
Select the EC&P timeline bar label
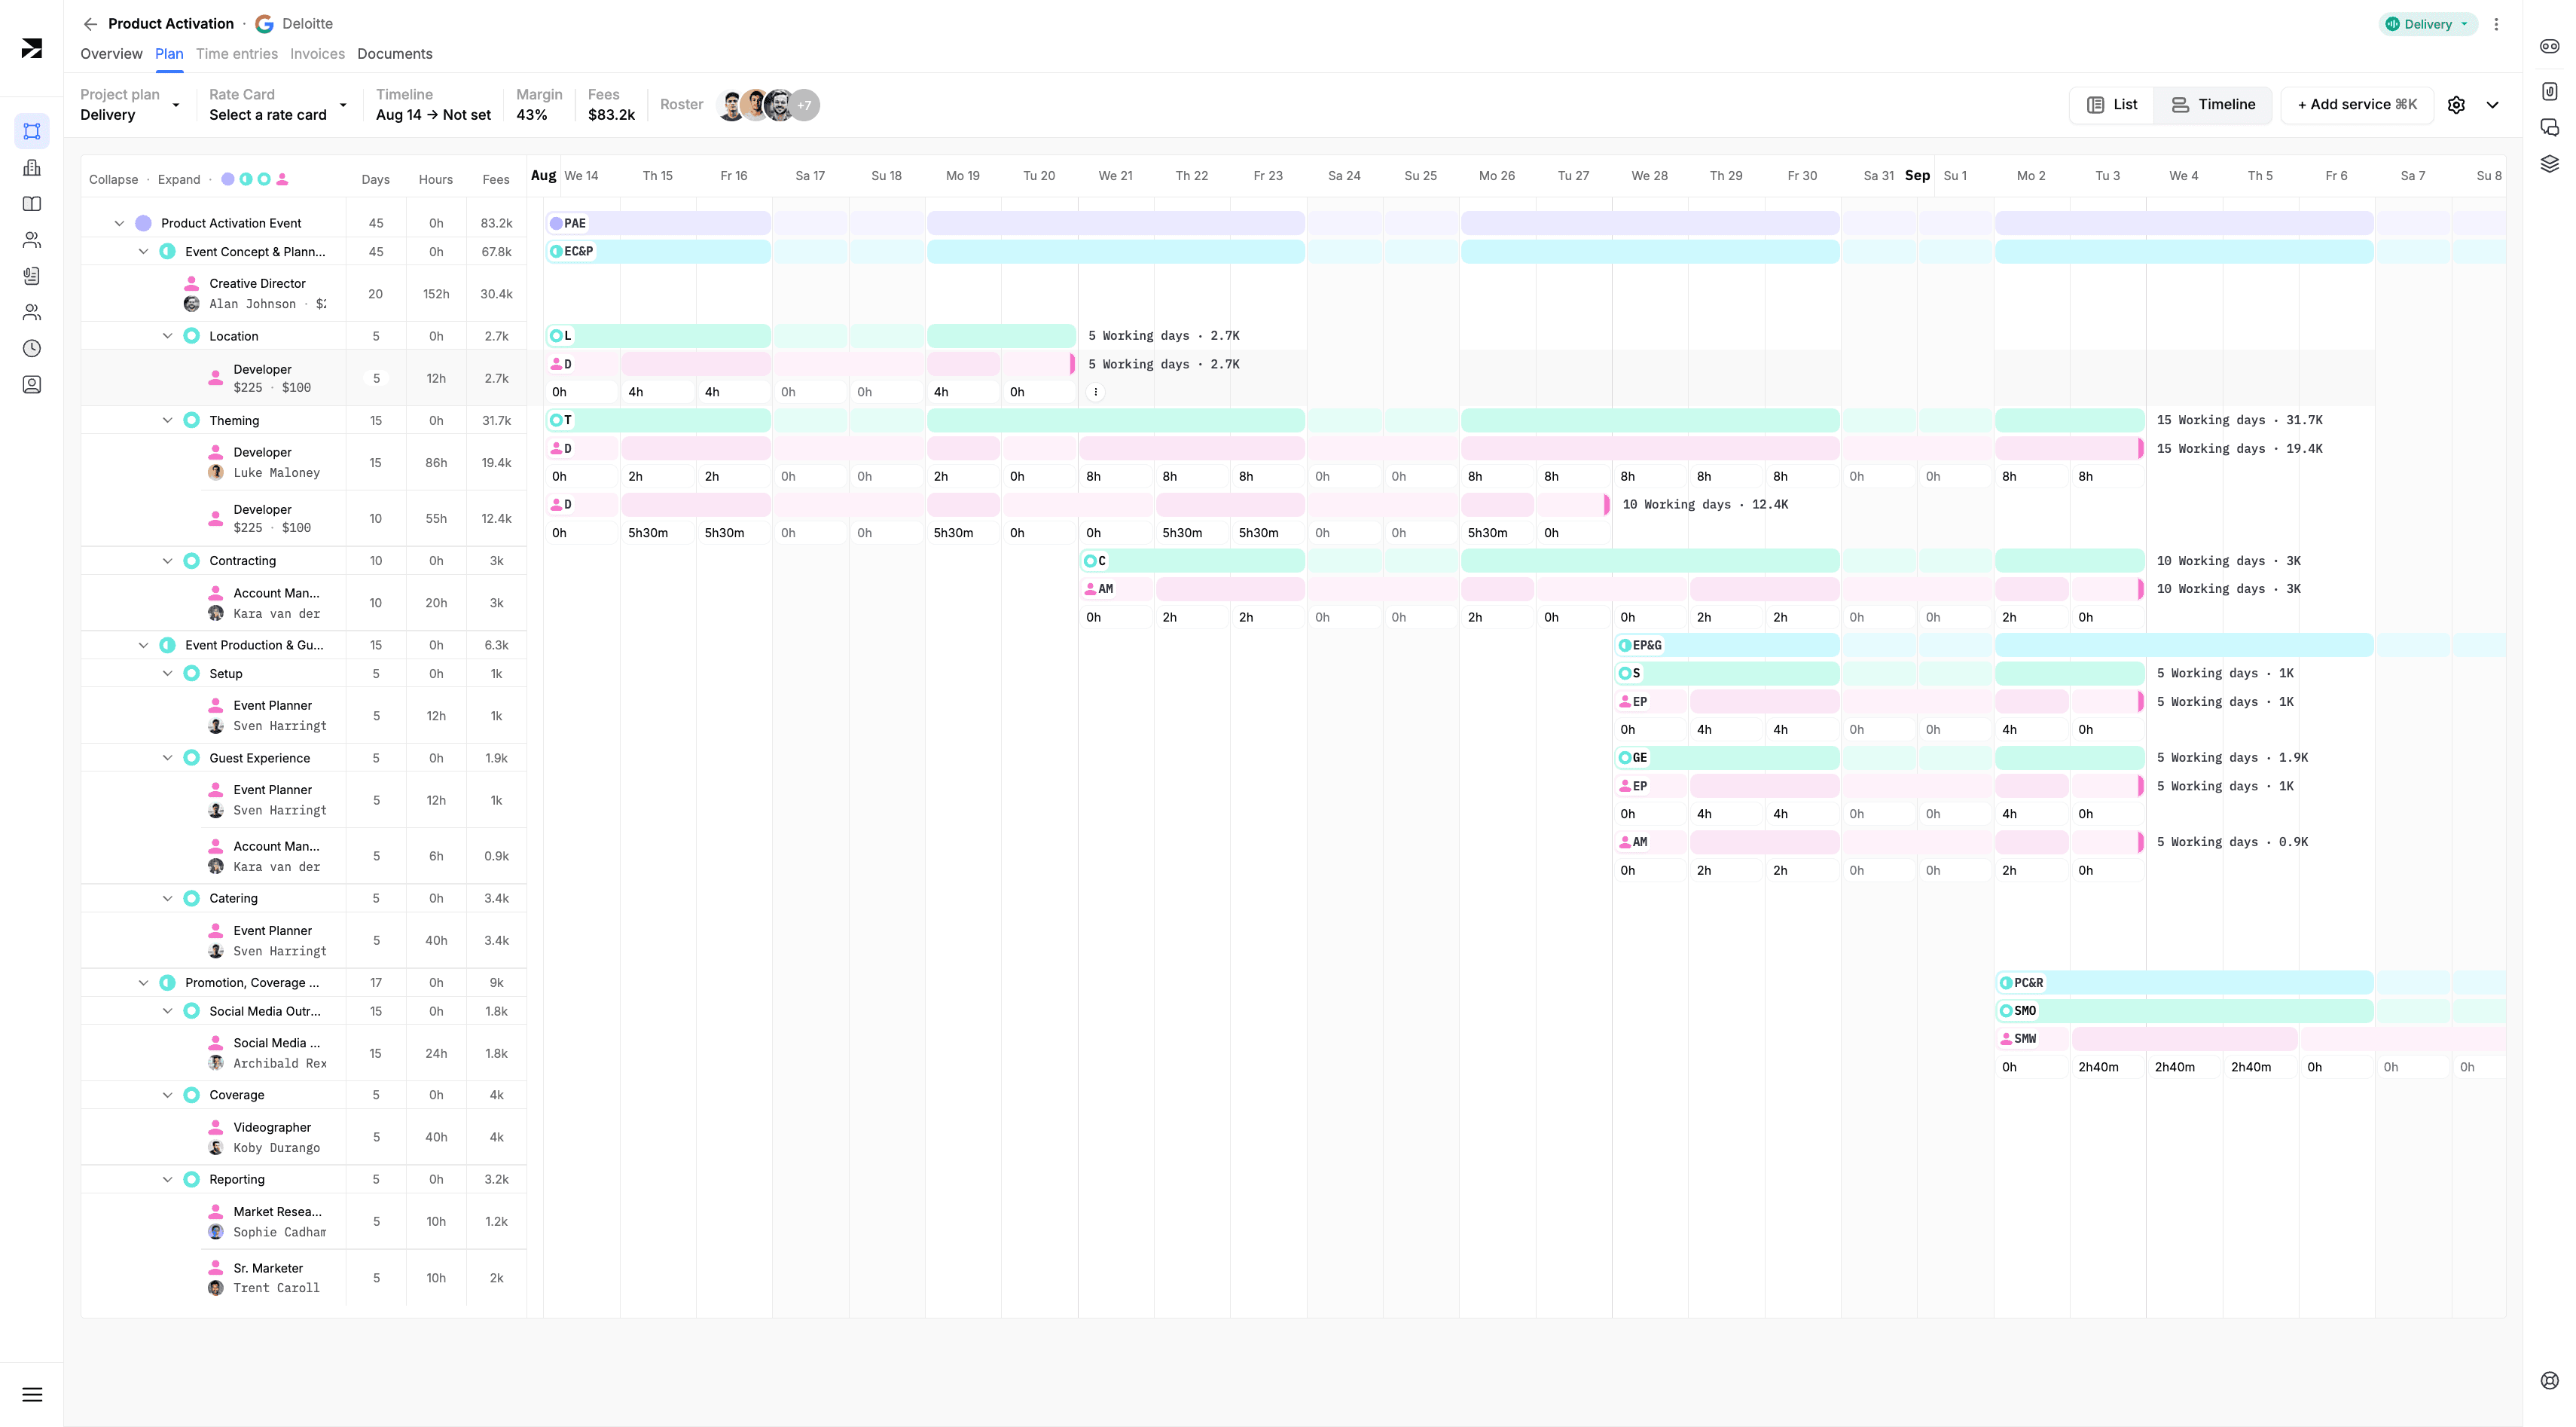click(572, 252)
